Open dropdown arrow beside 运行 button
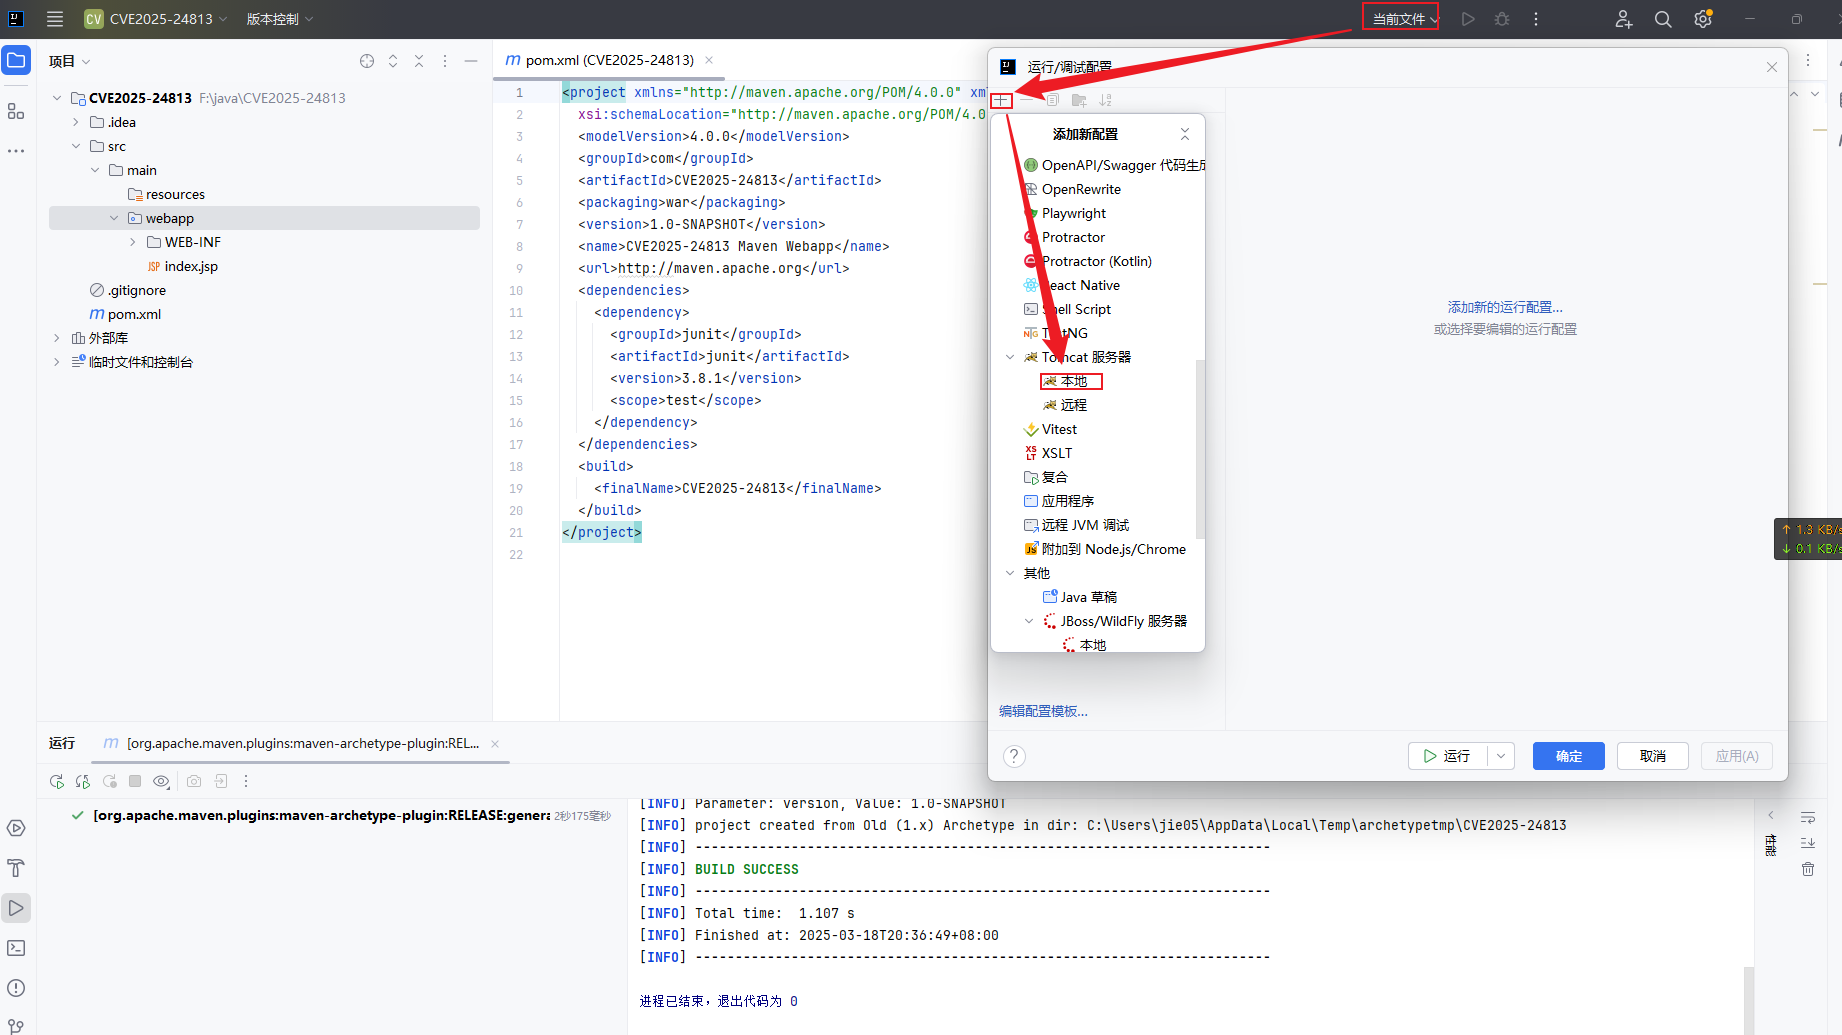Screen dimensions: 1842x1035 (x=1501, y=756)
